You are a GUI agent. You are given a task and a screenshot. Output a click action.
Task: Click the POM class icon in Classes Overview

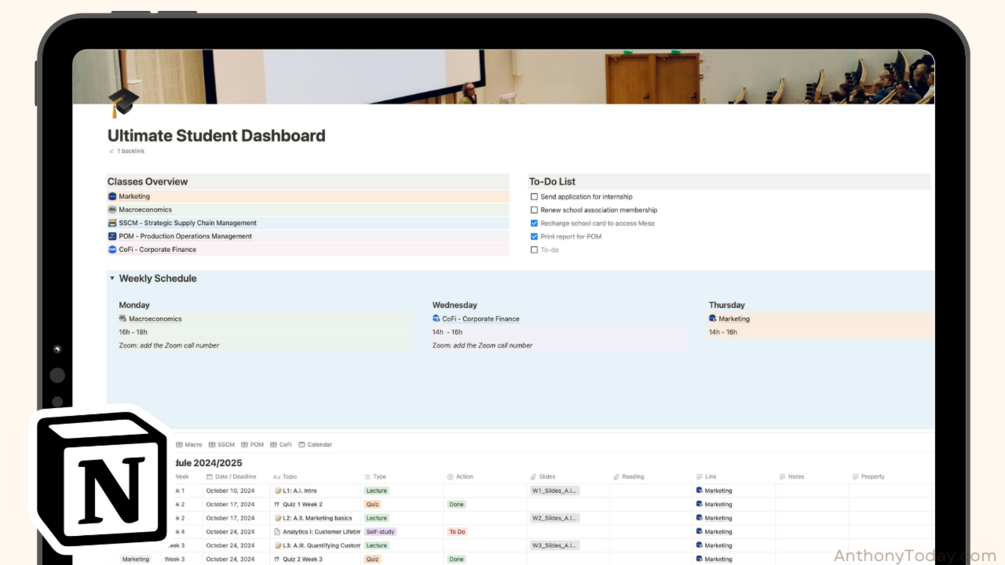click(112, 236)
